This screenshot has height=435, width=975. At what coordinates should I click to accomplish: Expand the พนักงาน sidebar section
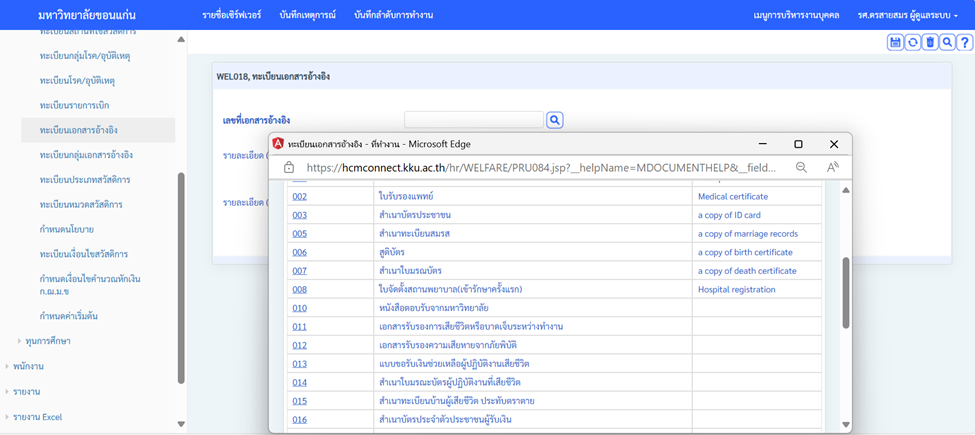[7, 366]
